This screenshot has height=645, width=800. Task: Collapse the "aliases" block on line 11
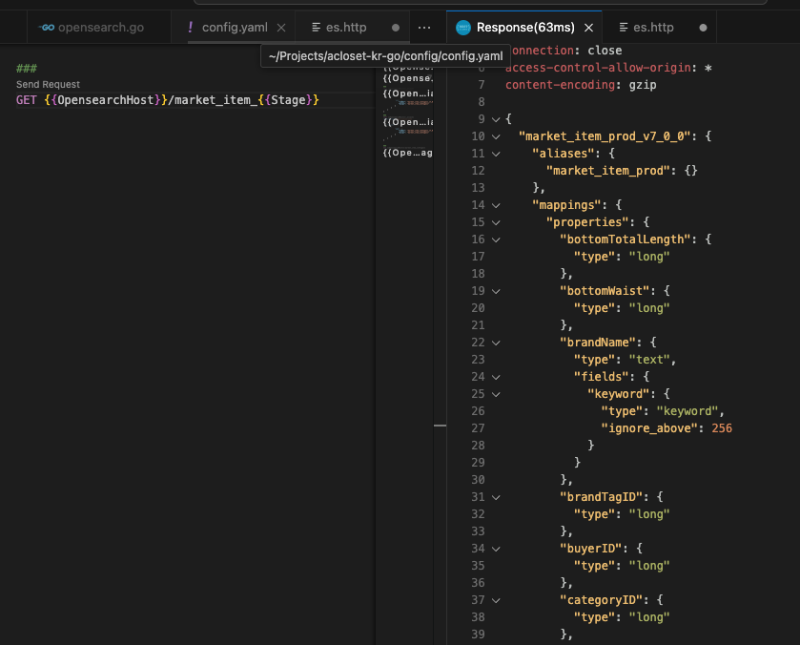click(x=496, y=153)
